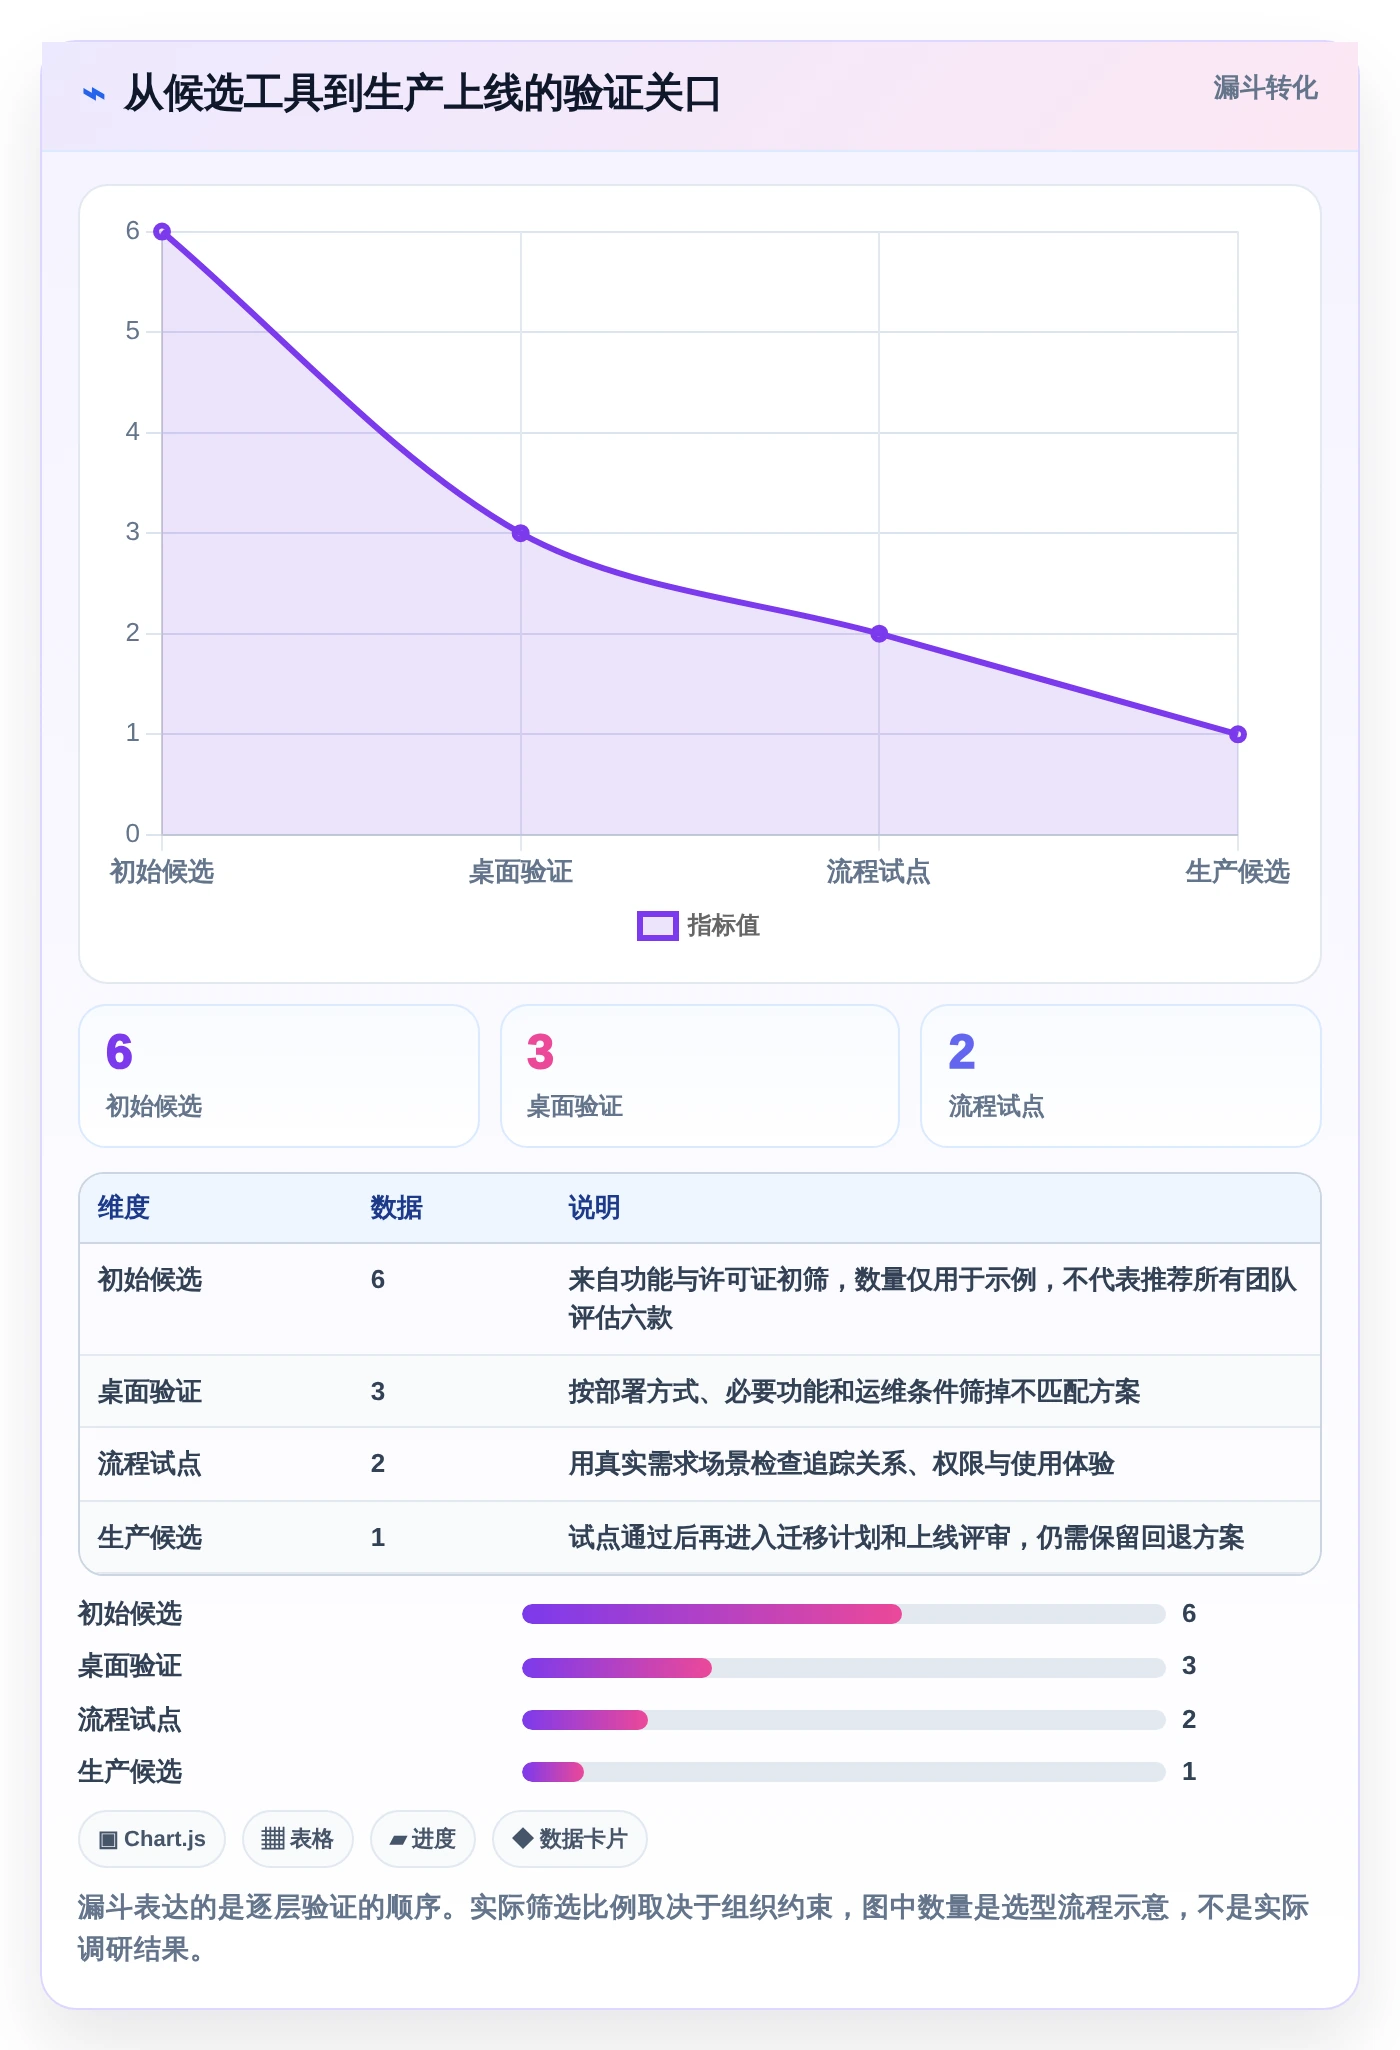Click the value 3 next to 桌面验证 bar
1400x2050 pixels.
(x=1189, y=1666)
